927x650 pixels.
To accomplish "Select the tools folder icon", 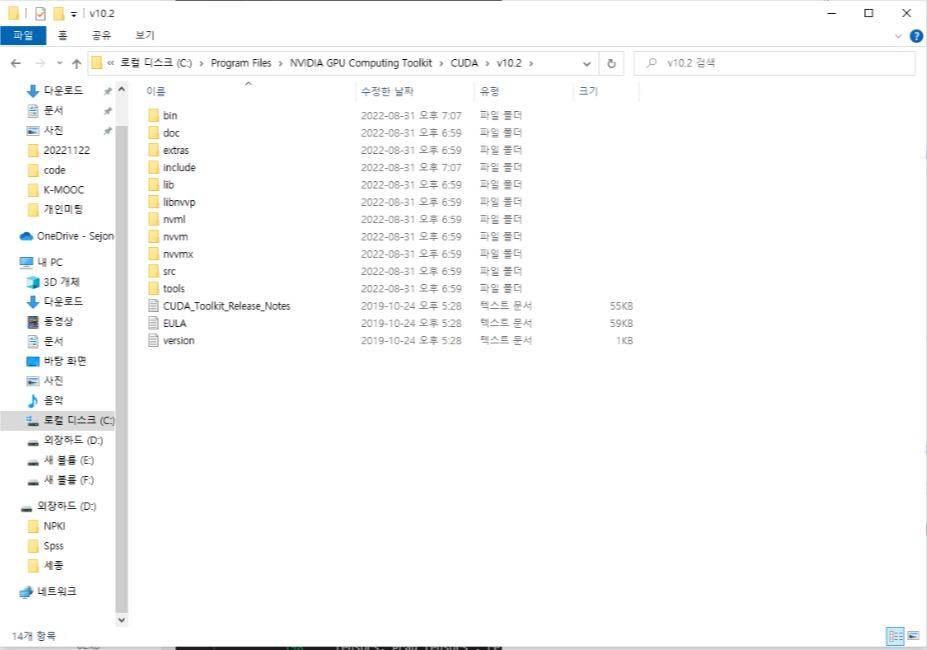I will pyautogui.click(x=154, y=289).
